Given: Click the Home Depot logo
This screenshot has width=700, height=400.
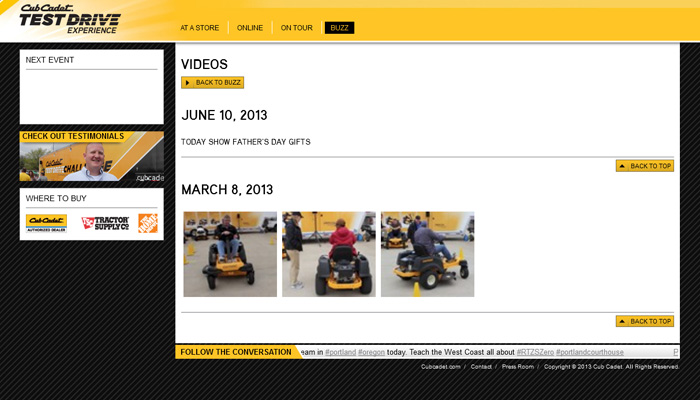Looking at the screenshot, I should click(148, 223).
